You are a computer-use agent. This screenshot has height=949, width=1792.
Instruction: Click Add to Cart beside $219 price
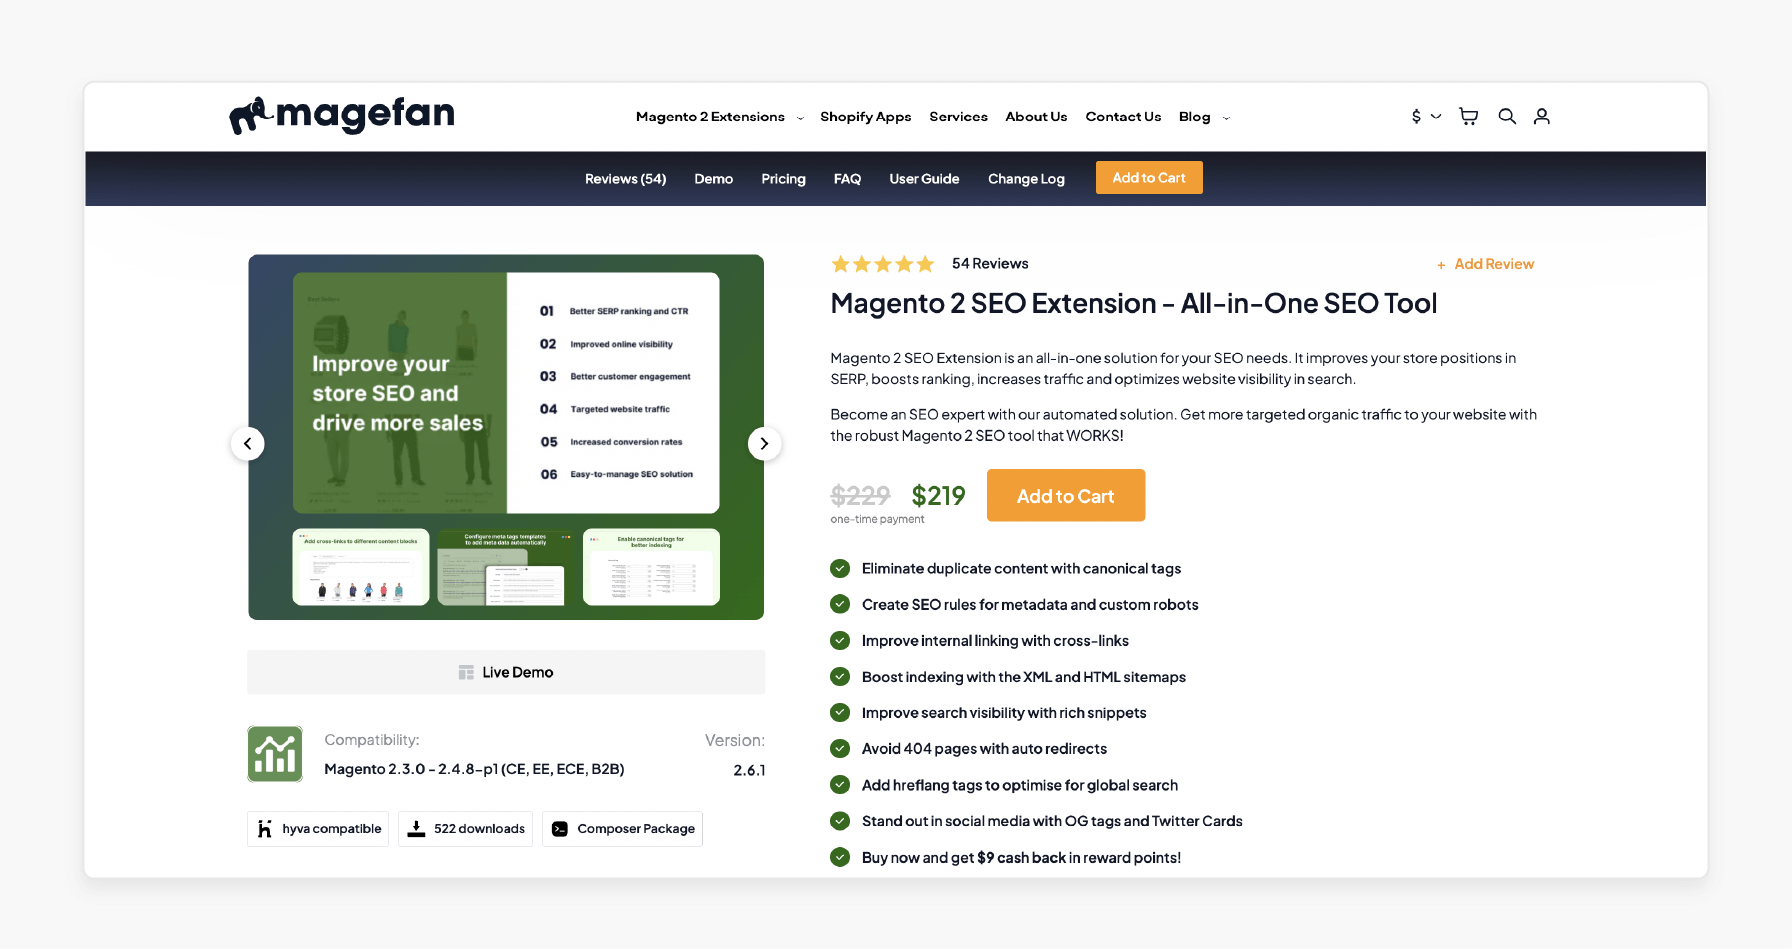coord(1066,495)
